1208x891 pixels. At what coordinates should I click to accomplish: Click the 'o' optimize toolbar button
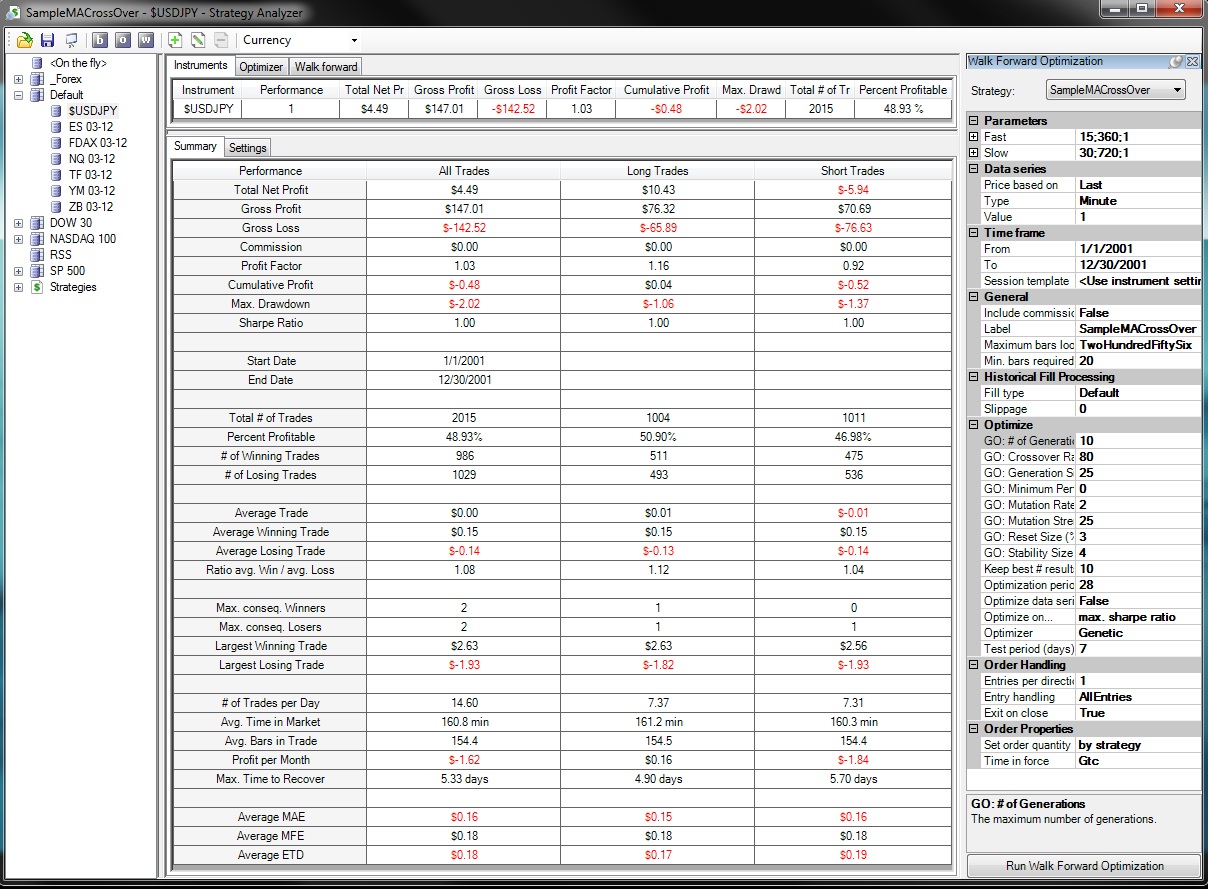pos(122,40)
